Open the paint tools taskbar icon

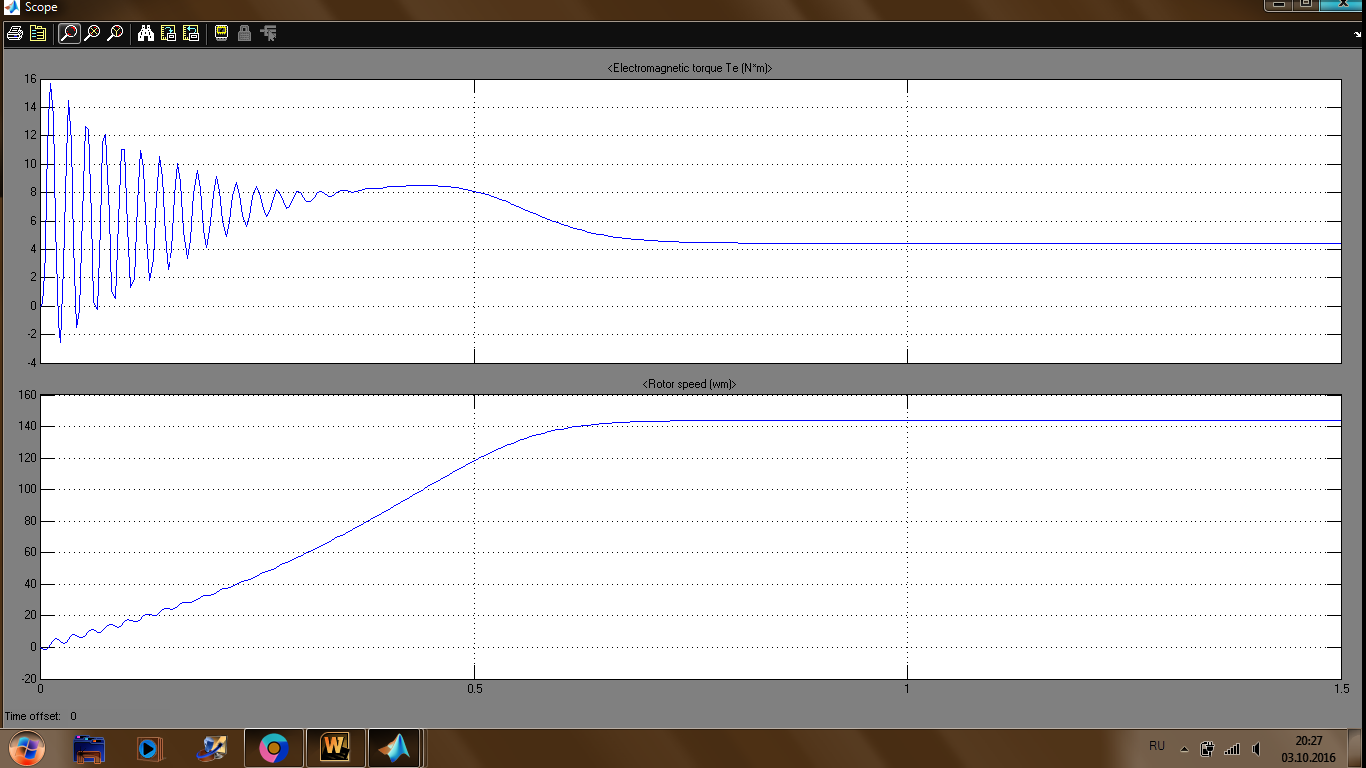click(211, 748)
